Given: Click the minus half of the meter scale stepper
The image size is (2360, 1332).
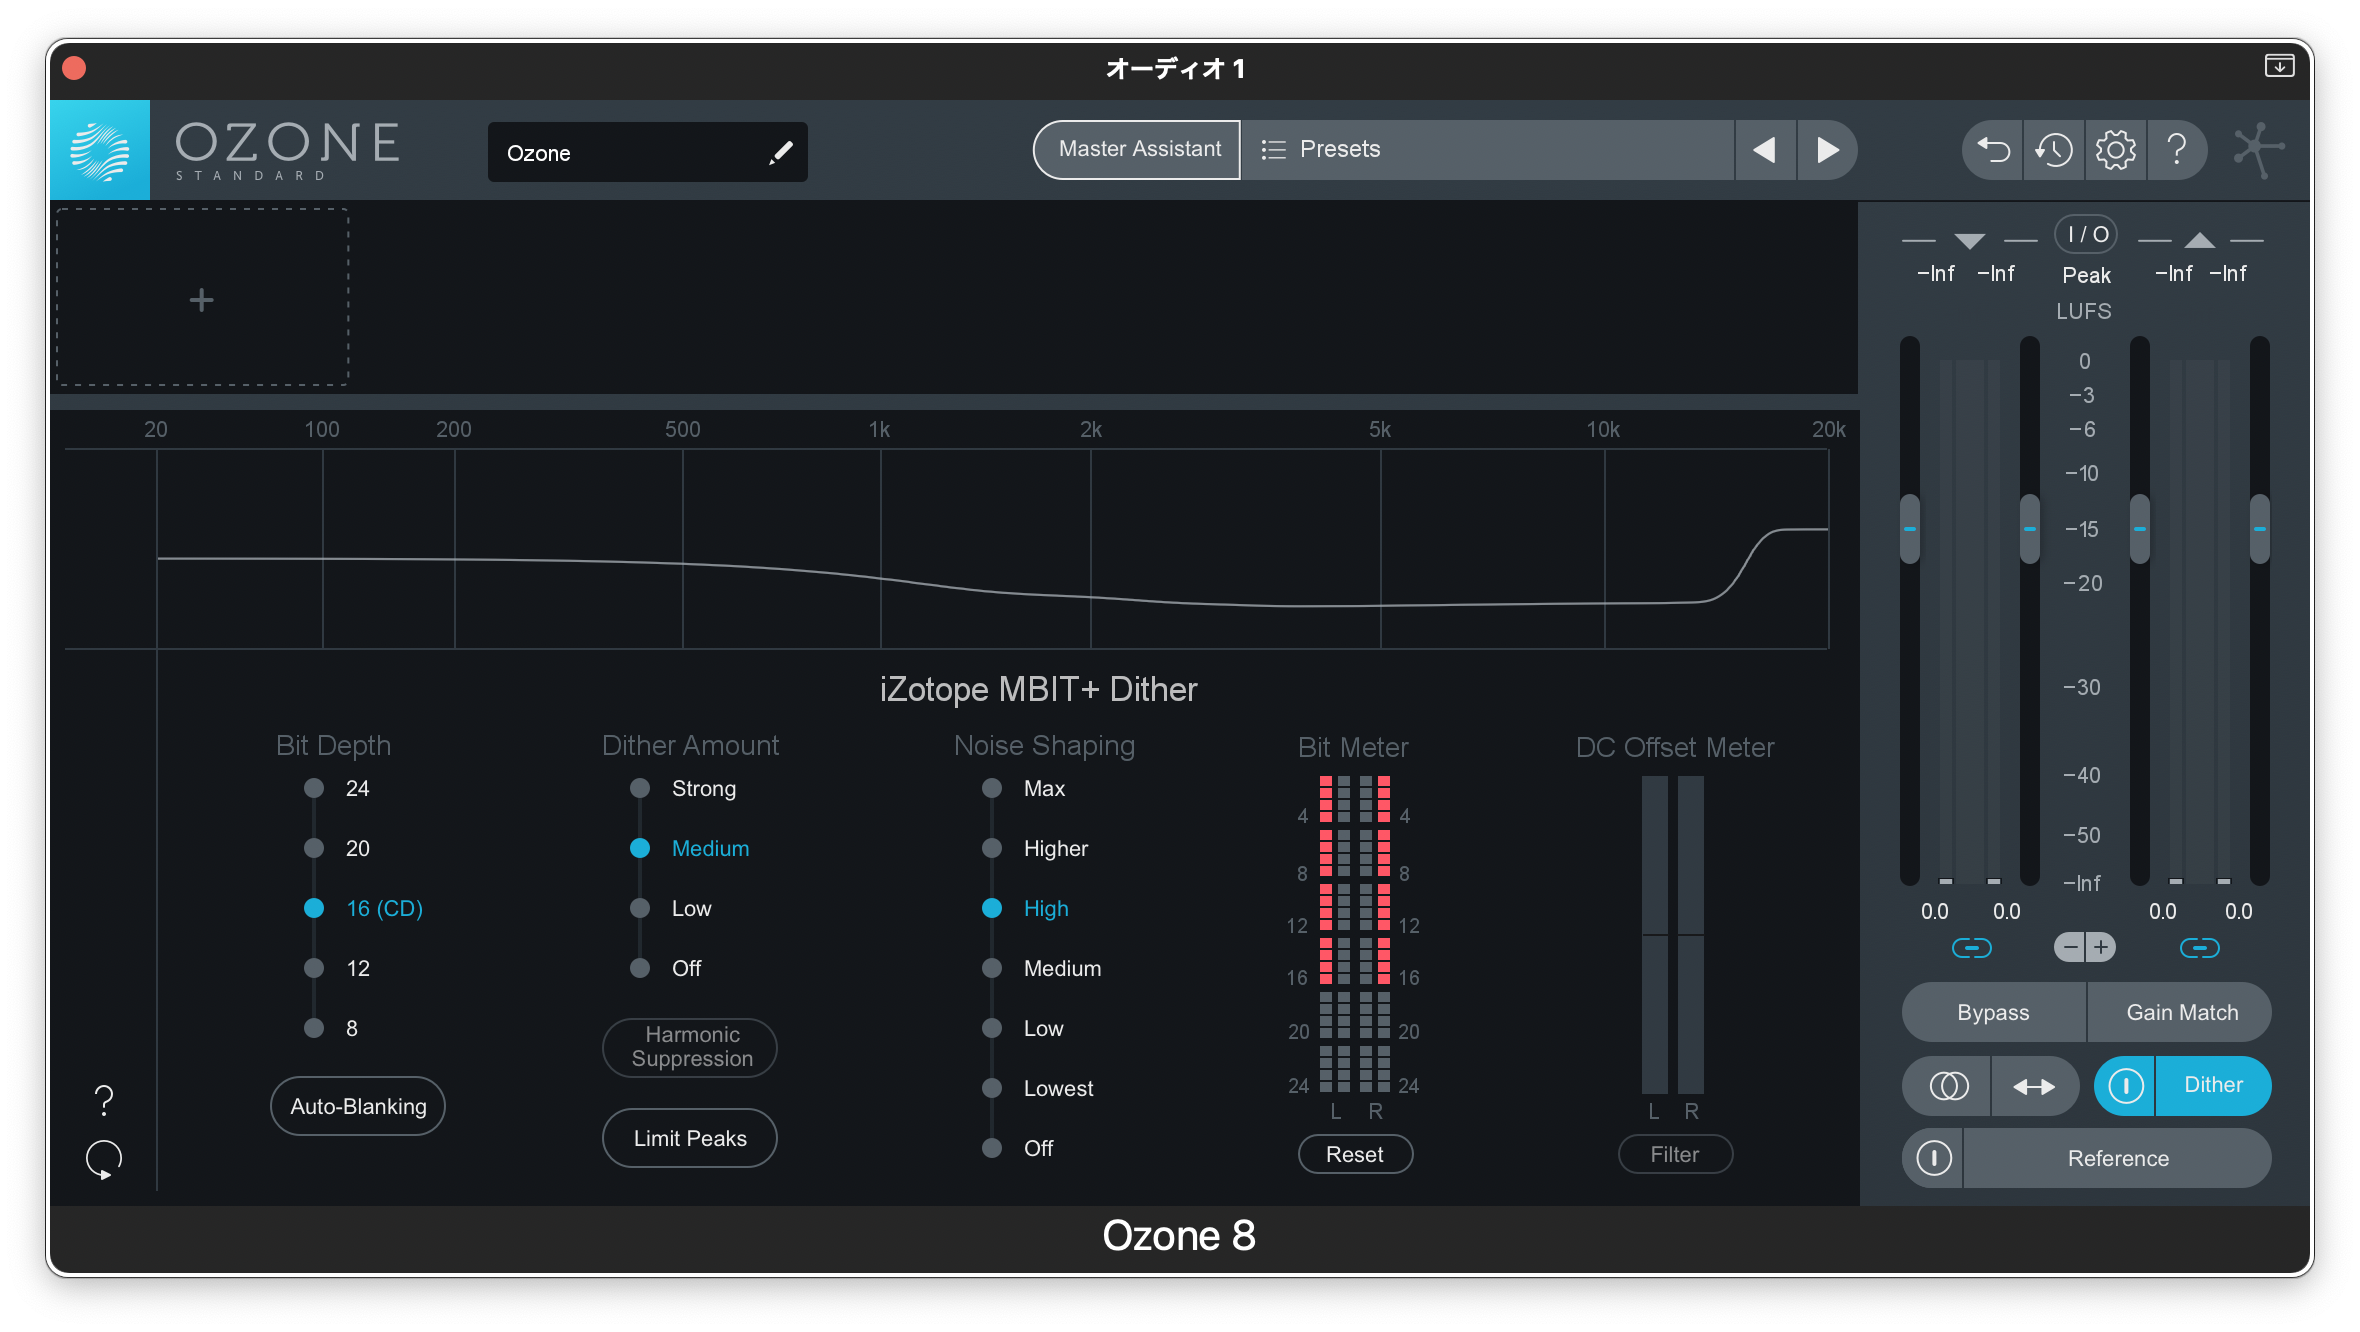Looking at the screenshot, I should 2069,947.
